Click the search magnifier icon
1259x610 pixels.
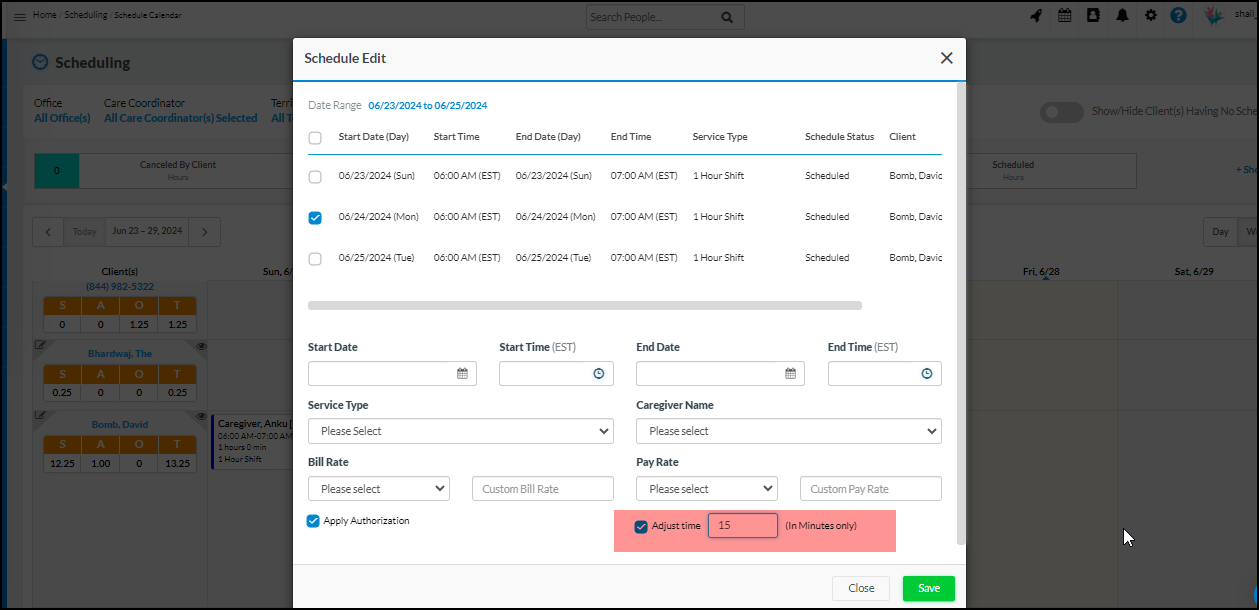point(726,17)
